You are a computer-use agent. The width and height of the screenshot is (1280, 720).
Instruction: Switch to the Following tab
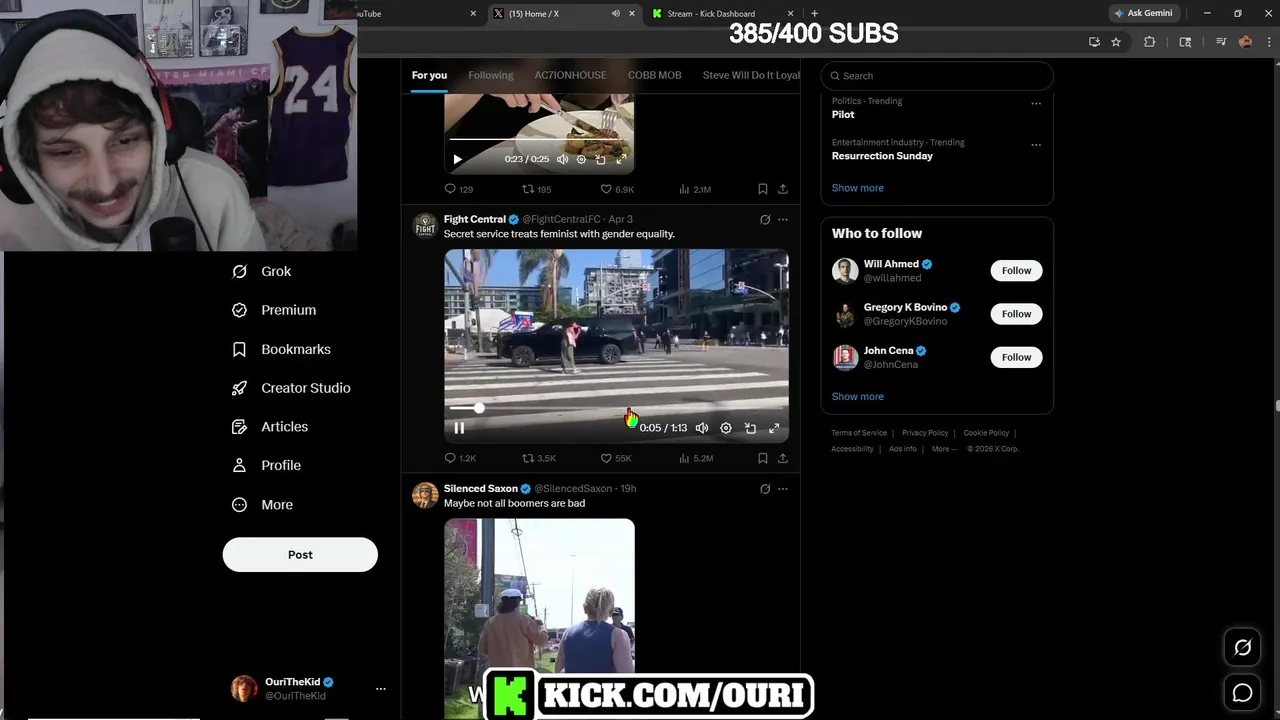(x=491, y=75)
